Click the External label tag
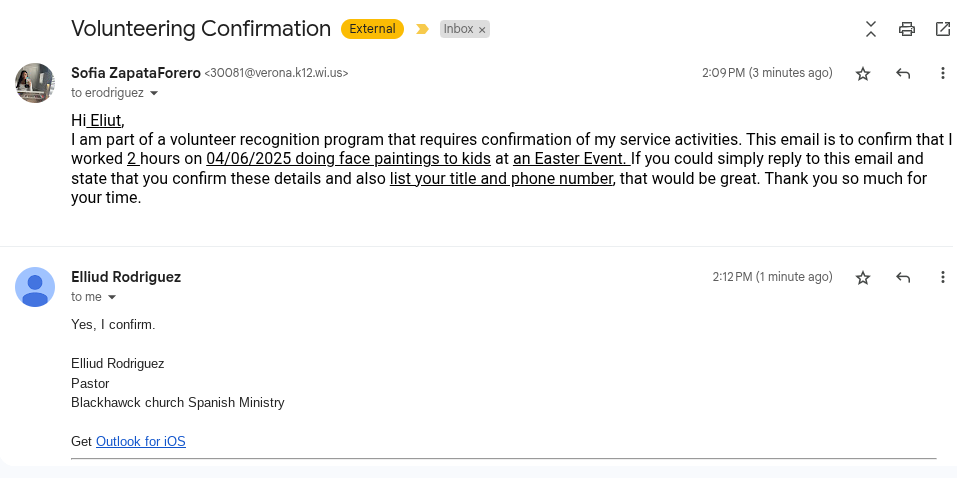This screenshot has width=957, height=478. pyautogui.click(x=372, y=29)
